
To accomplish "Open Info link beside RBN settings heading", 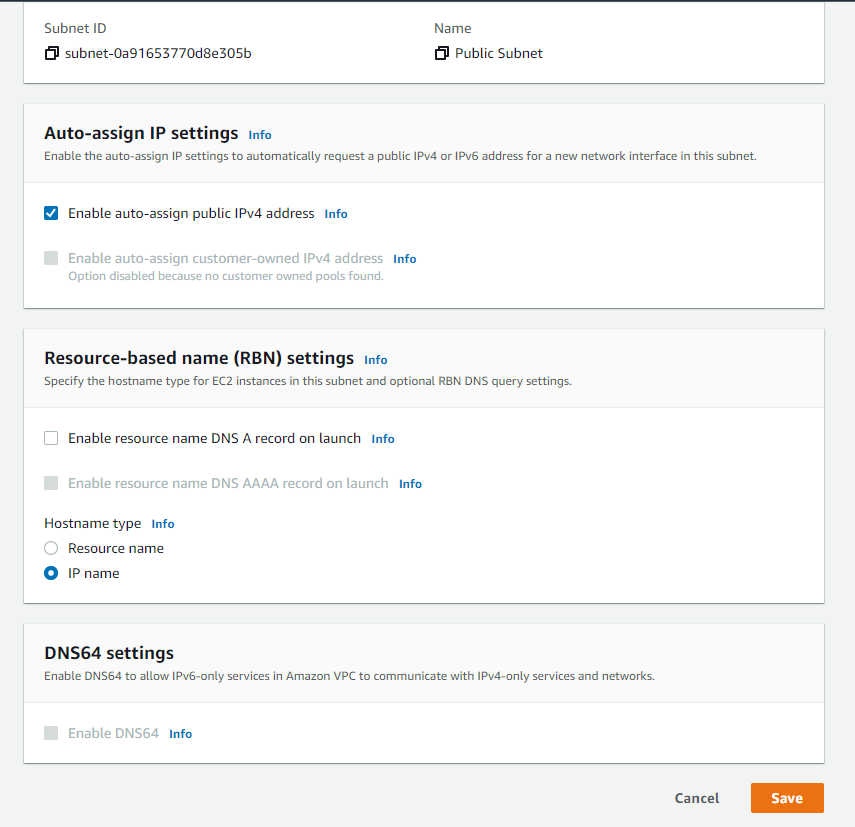I will pos(376,360).
